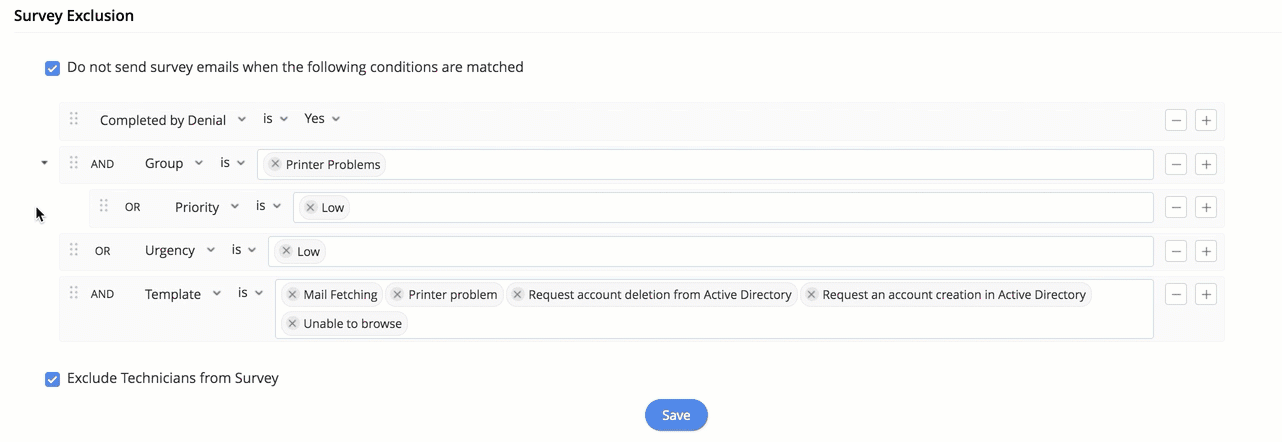Add a condition after the Group row
The image size is (1282, 442).
[1206, 164]
